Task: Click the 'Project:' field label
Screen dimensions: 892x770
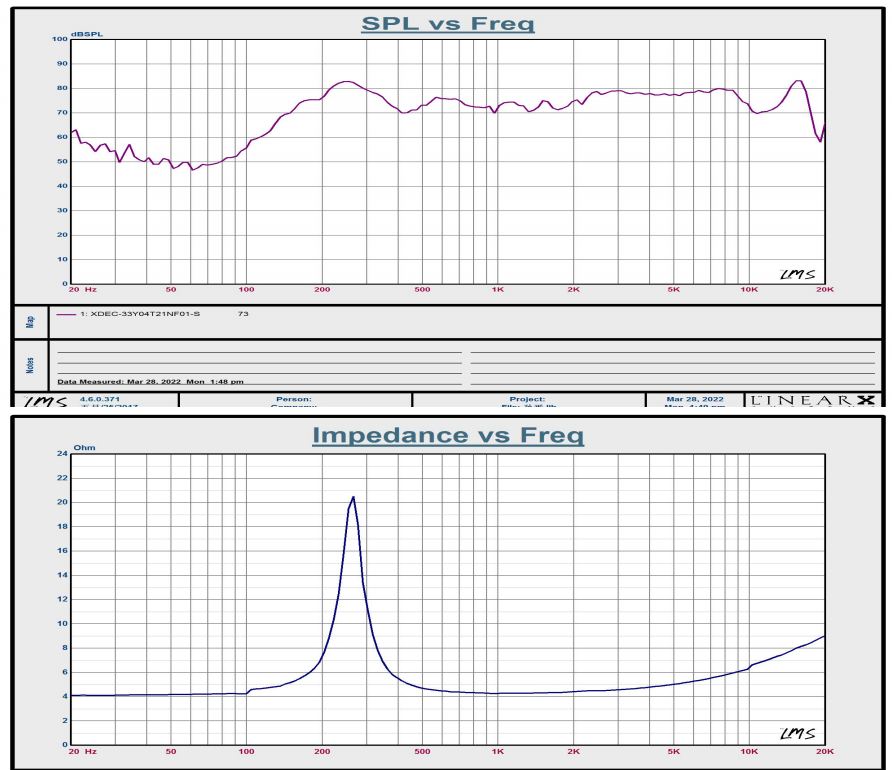Action: coord(527,399)
